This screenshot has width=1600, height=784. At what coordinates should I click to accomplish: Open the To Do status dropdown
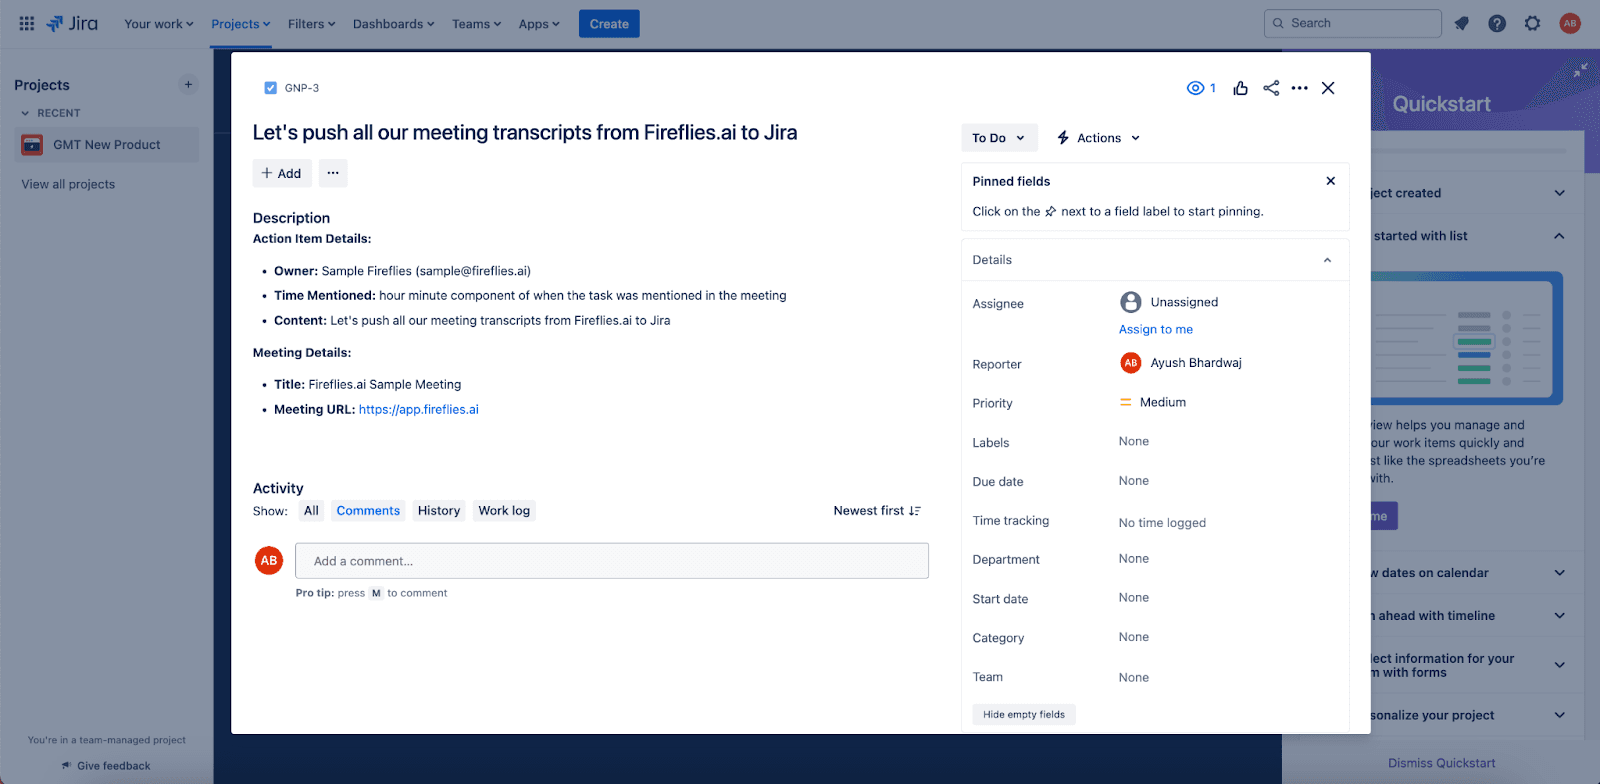pos(998,138)
